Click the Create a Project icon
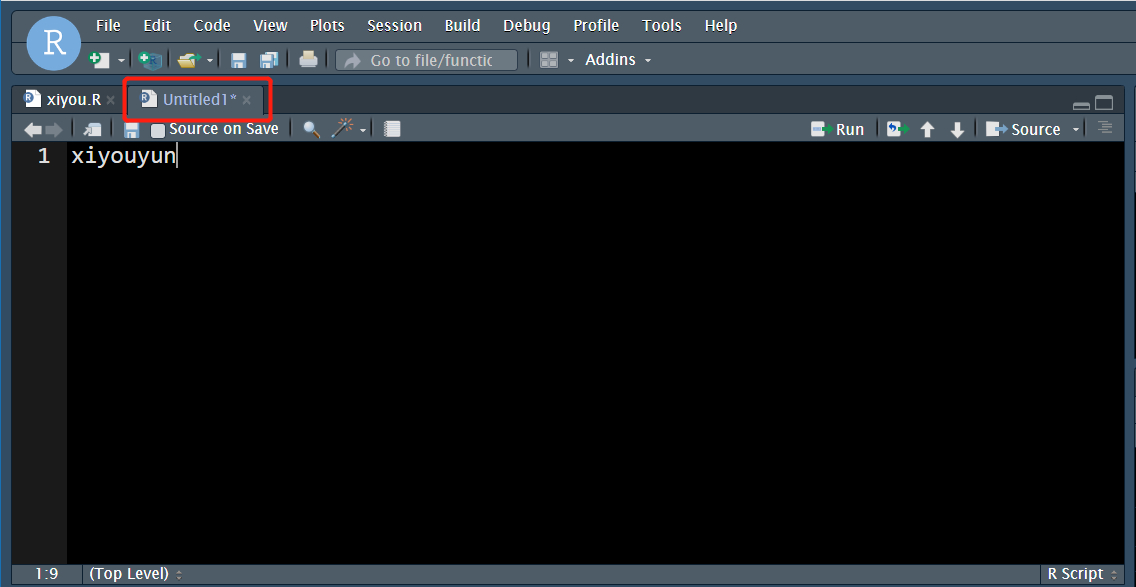Screen dimensions: 1136x587 pos(149,60)
